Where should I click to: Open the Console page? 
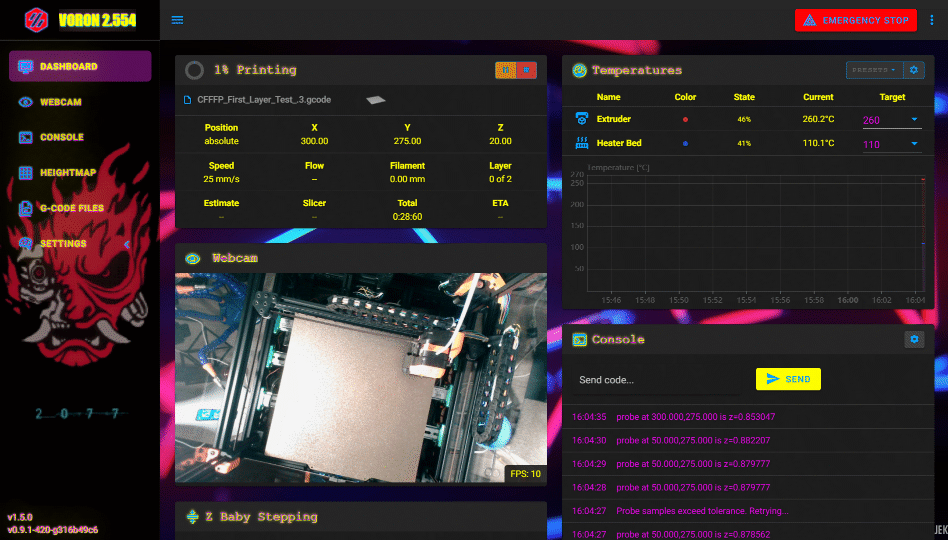tap(80, 137)
